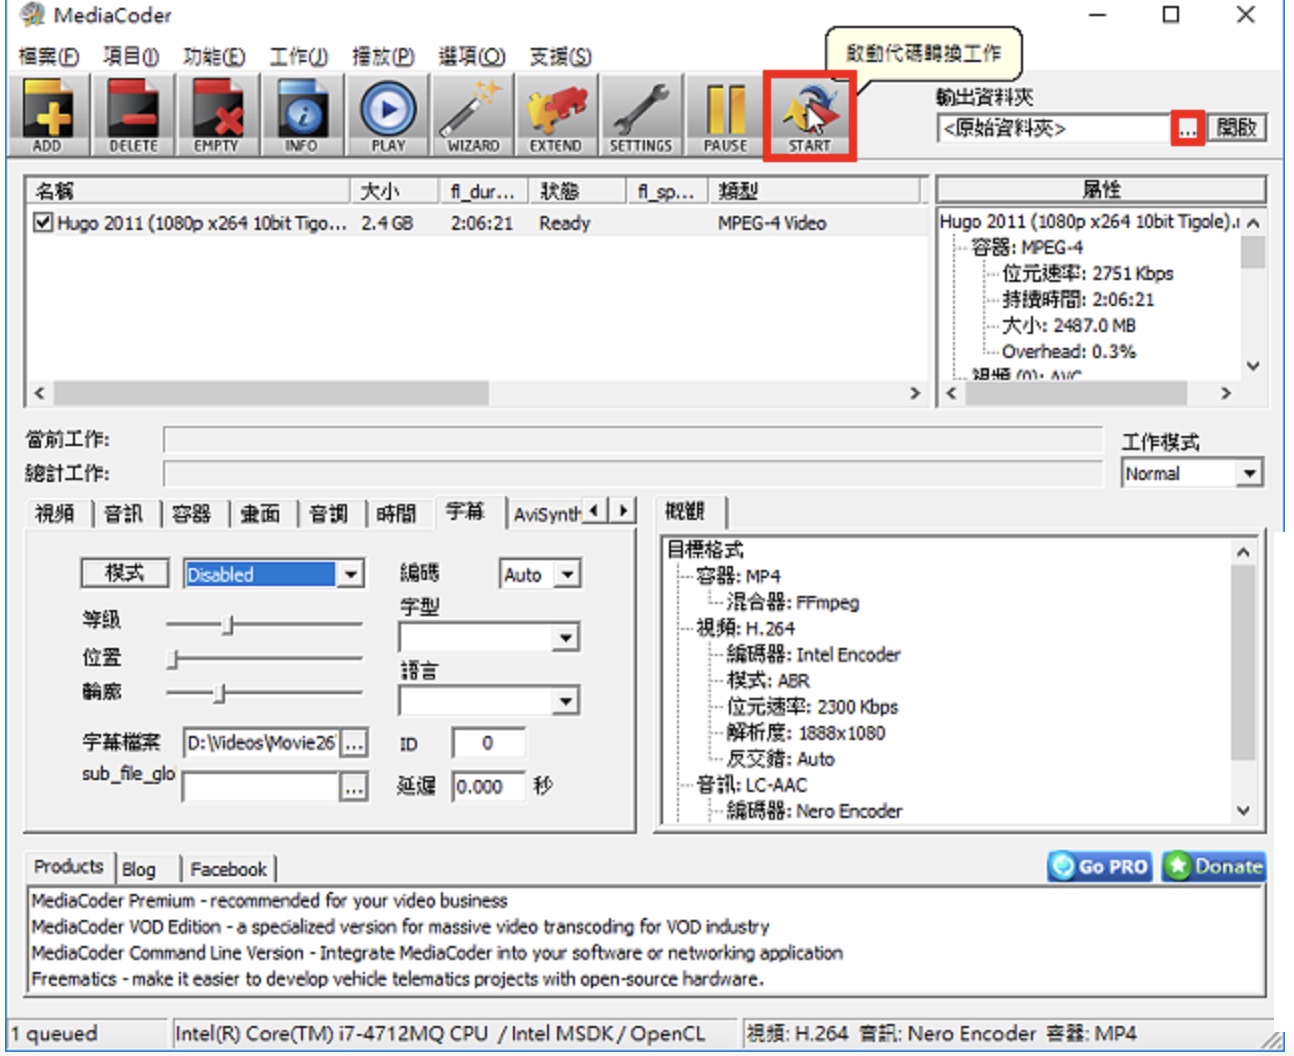
Task: Open the 項目(I) menu
Action: click(x=131, y=57)
